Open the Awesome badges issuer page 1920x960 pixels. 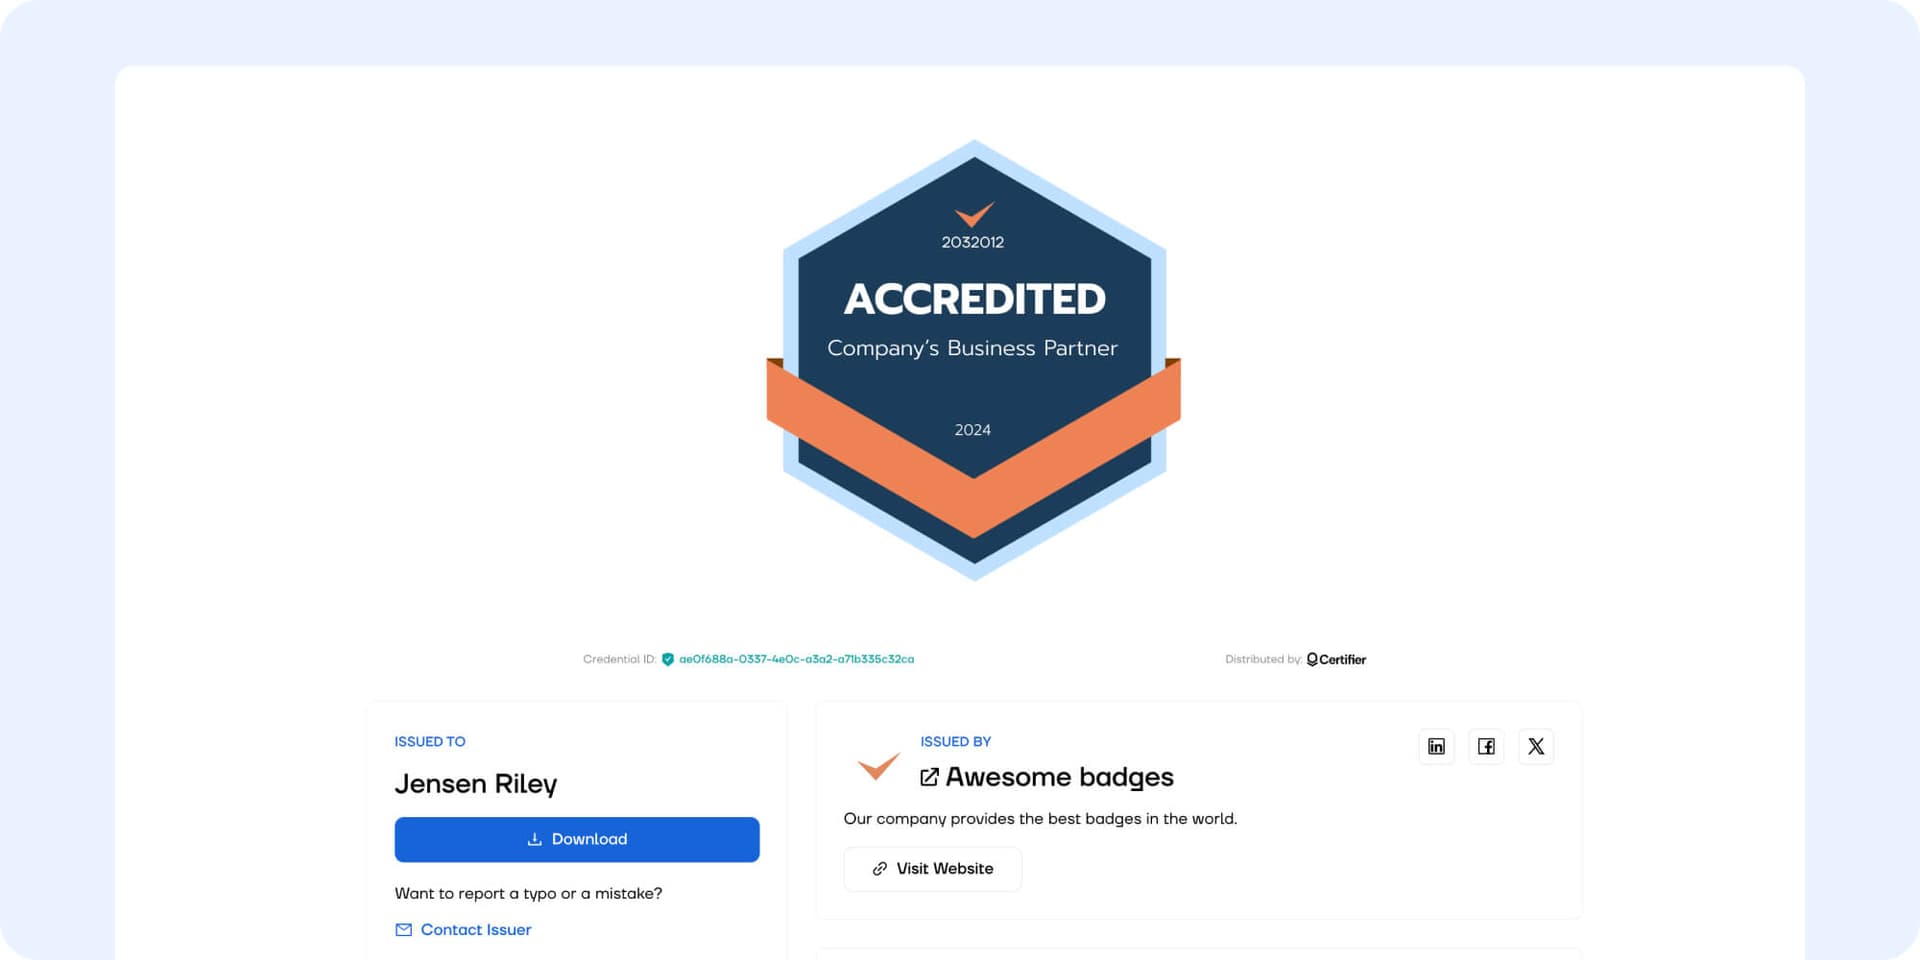point(1059,777)
